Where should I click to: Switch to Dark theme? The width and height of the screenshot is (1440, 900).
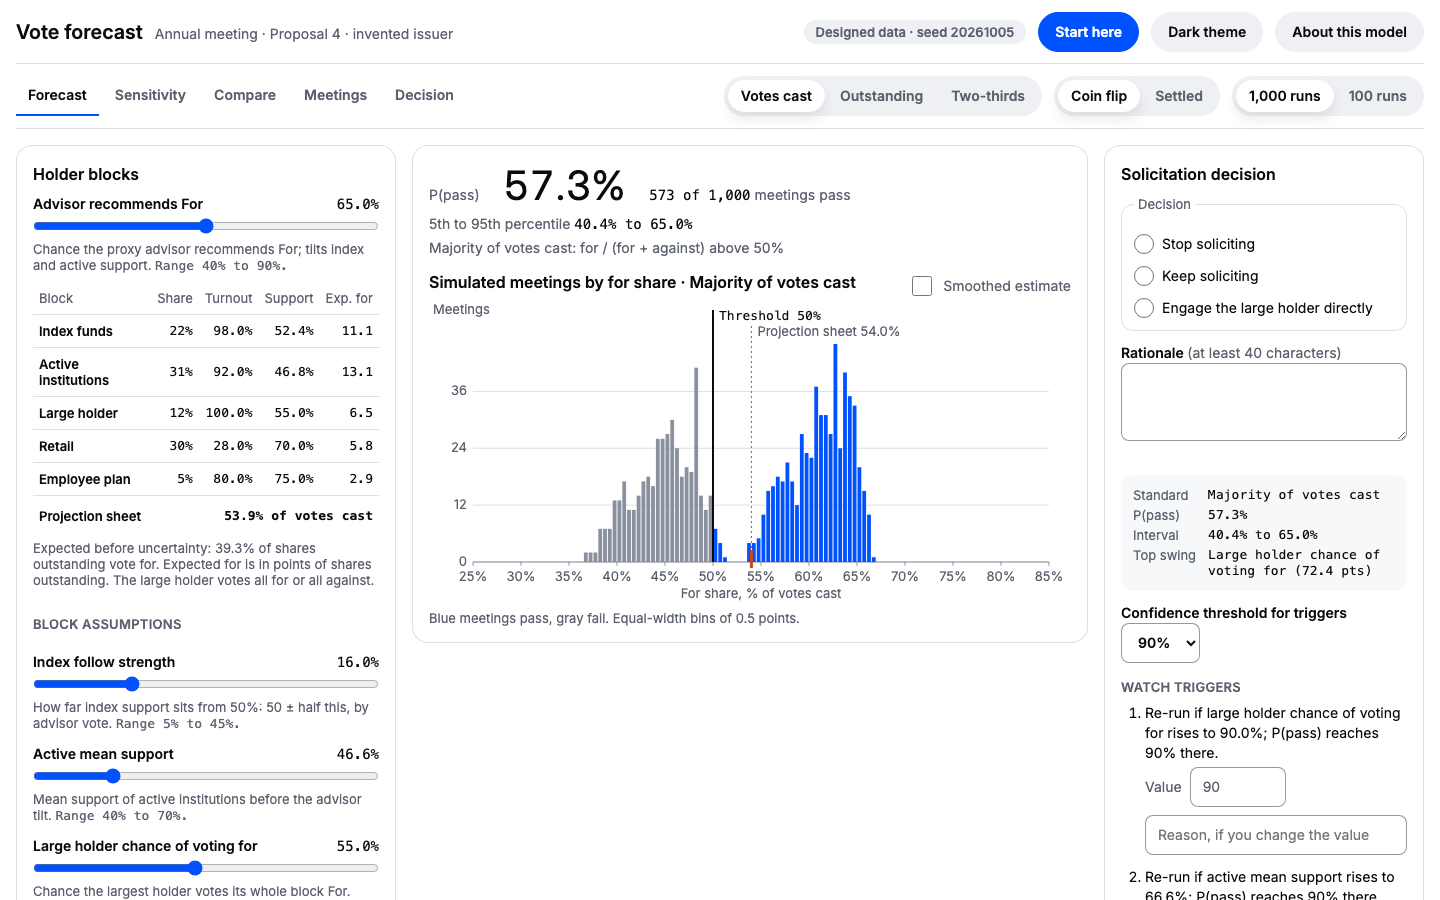(1207, 32)
